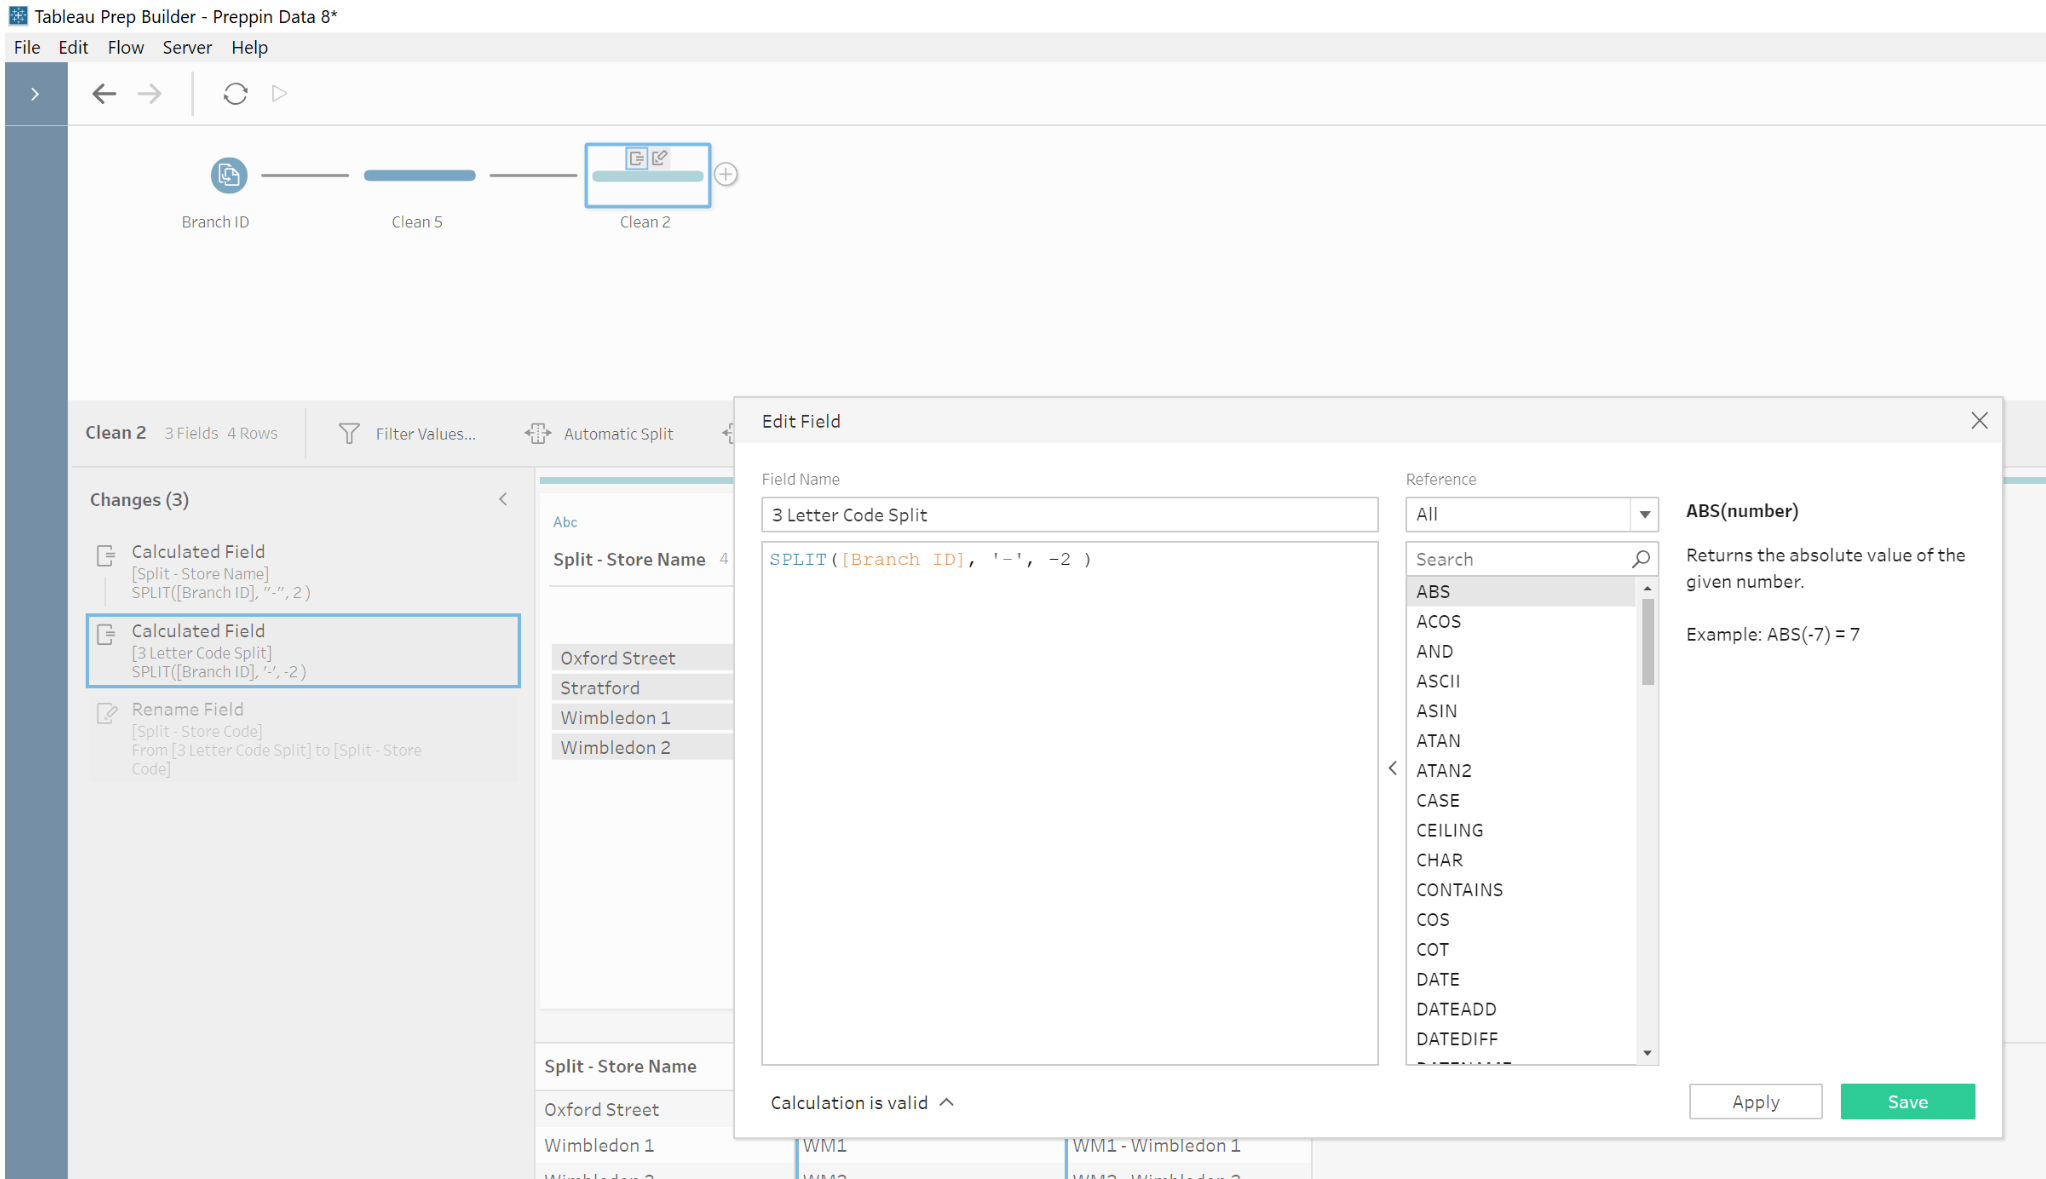Viewport: 2046px width, 1179px height.
Task: Click the Automatic Split icon
Action: (x=538, y=433)
